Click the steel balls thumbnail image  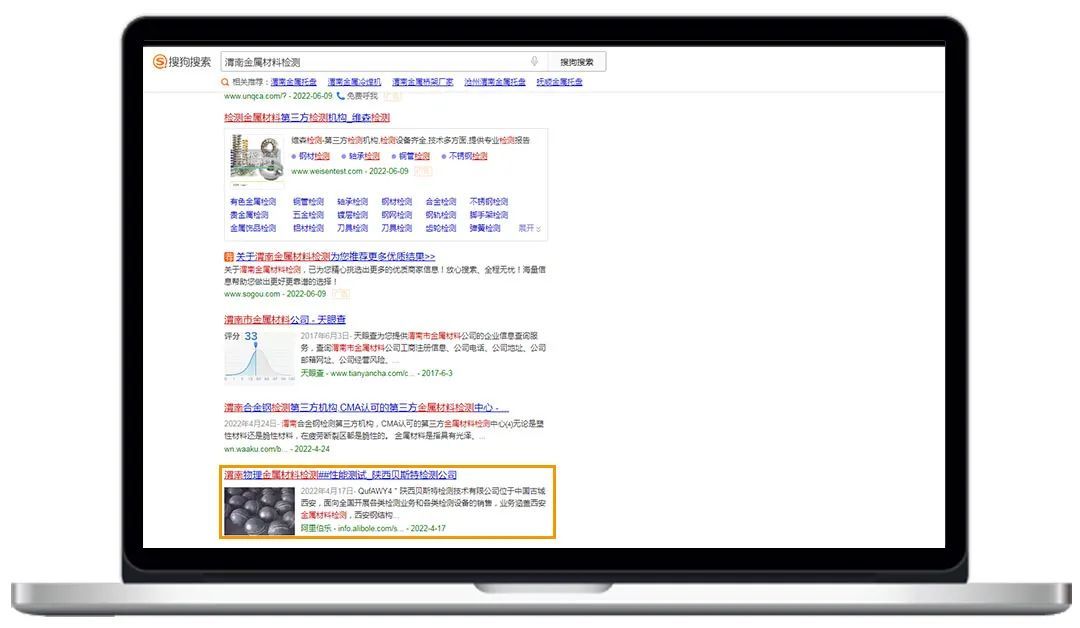(x=259, y=510)
